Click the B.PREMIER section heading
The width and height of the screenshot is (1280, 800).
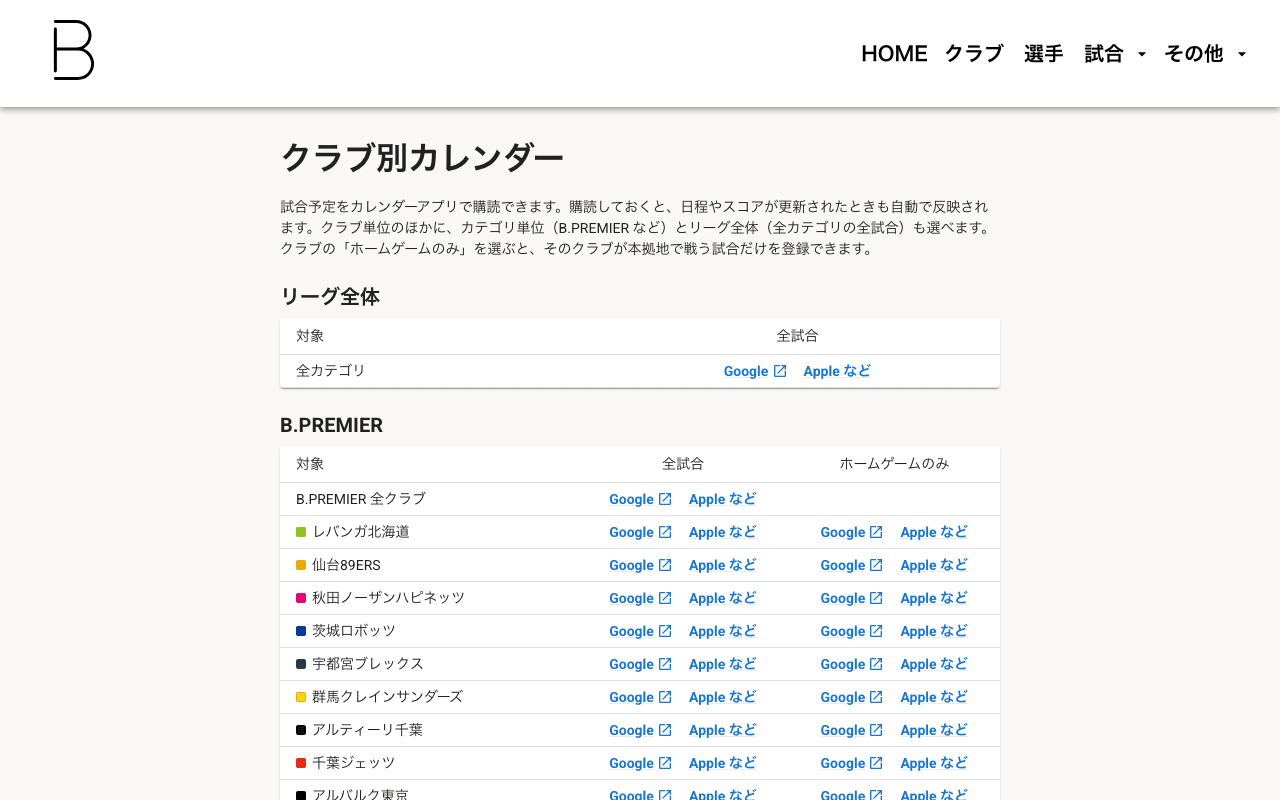click(331, 425)
